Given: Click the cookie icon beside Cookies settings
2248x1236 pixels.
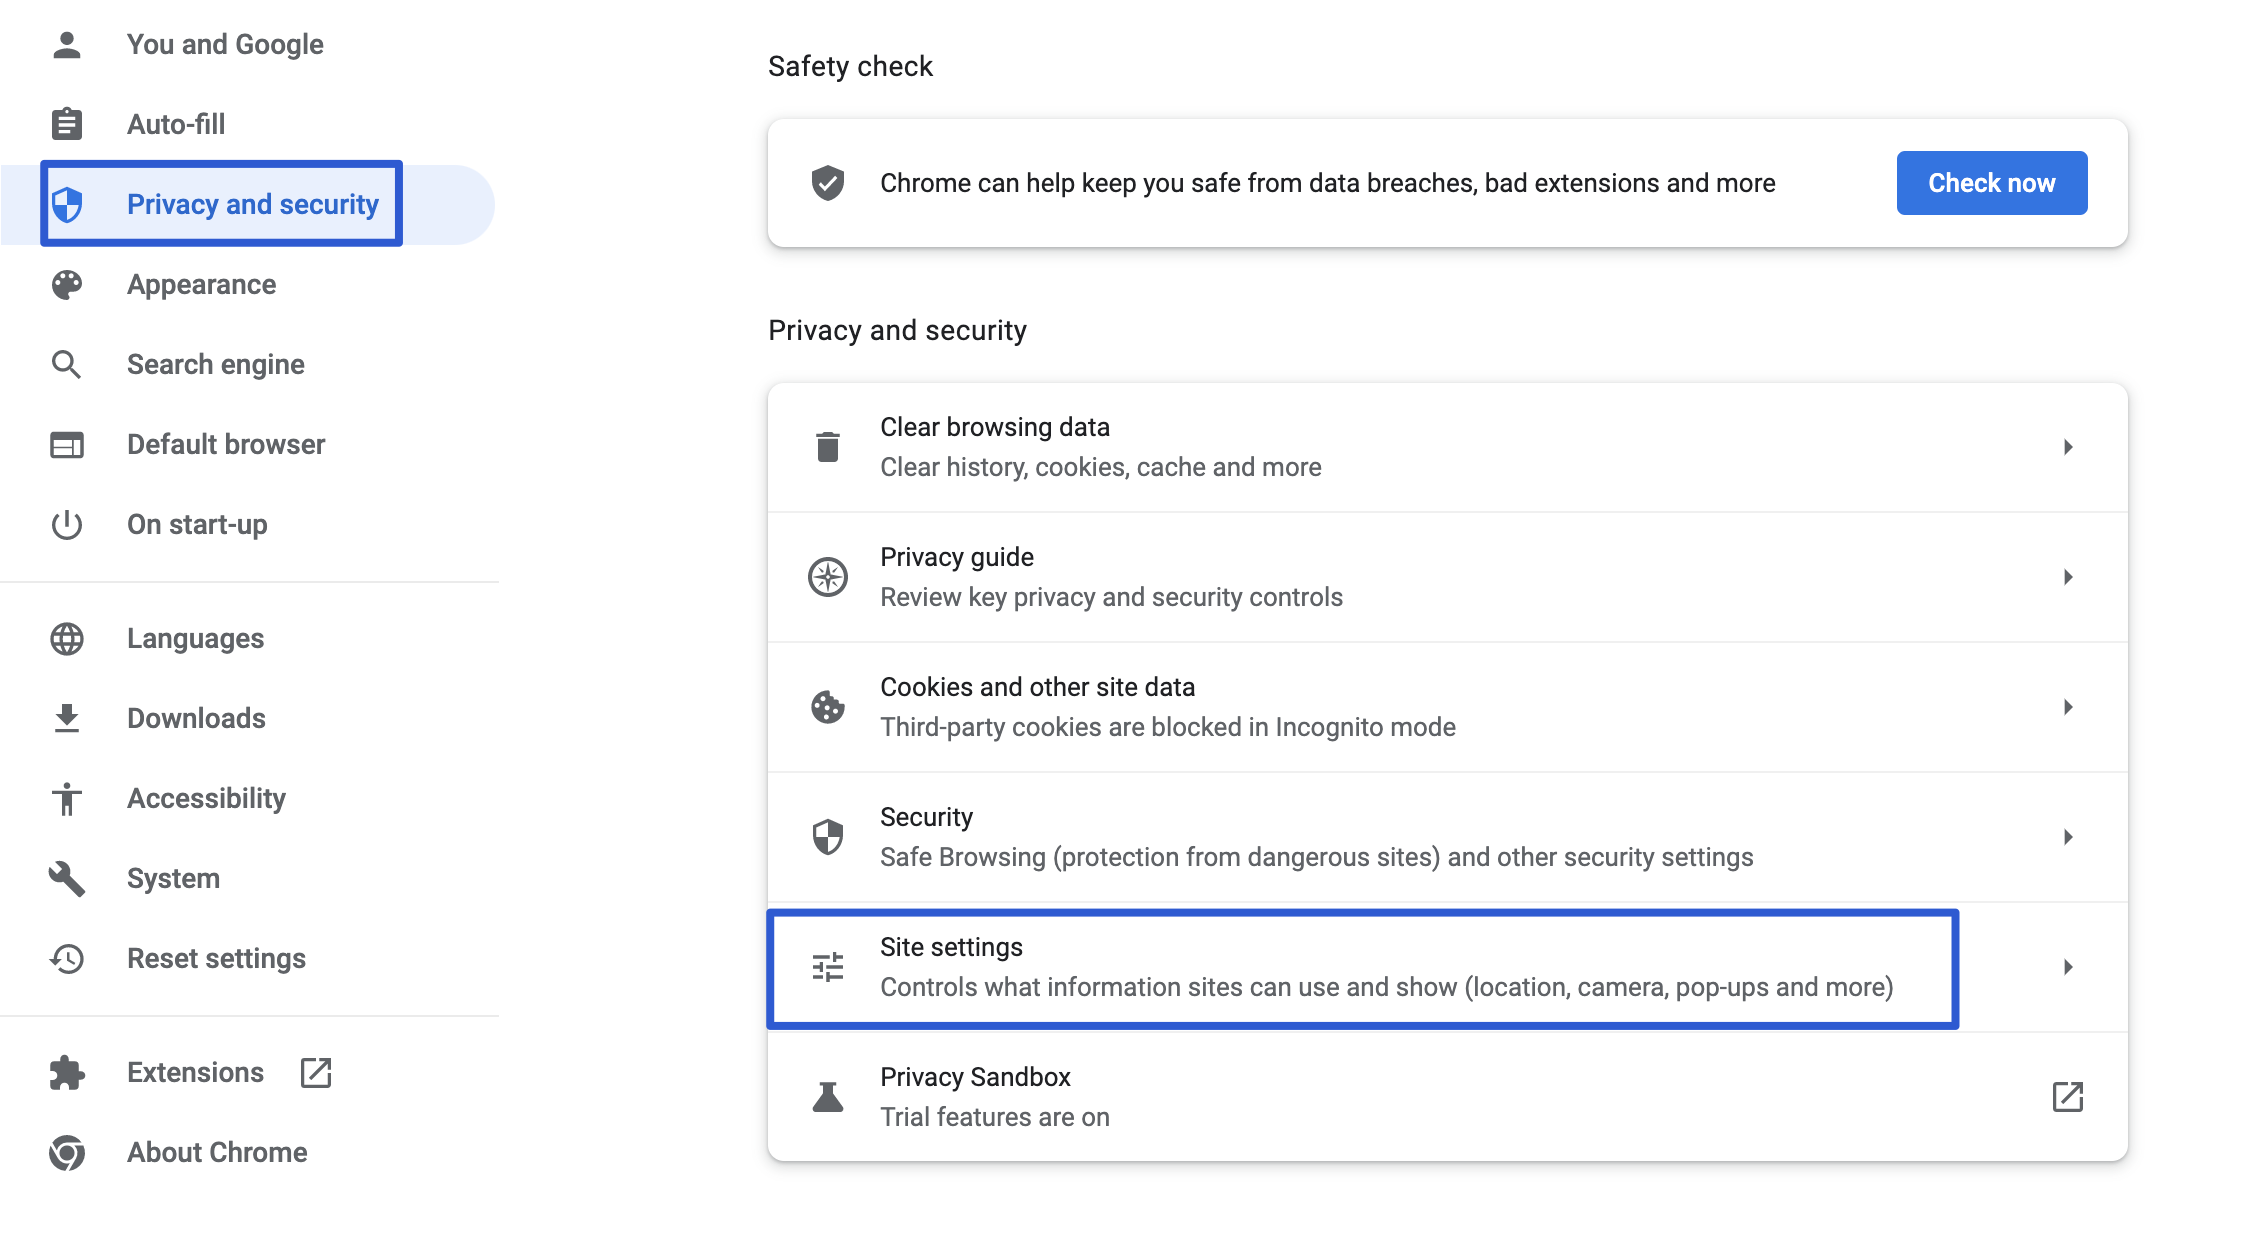Looking at the screenshot, I should [828, 707].
